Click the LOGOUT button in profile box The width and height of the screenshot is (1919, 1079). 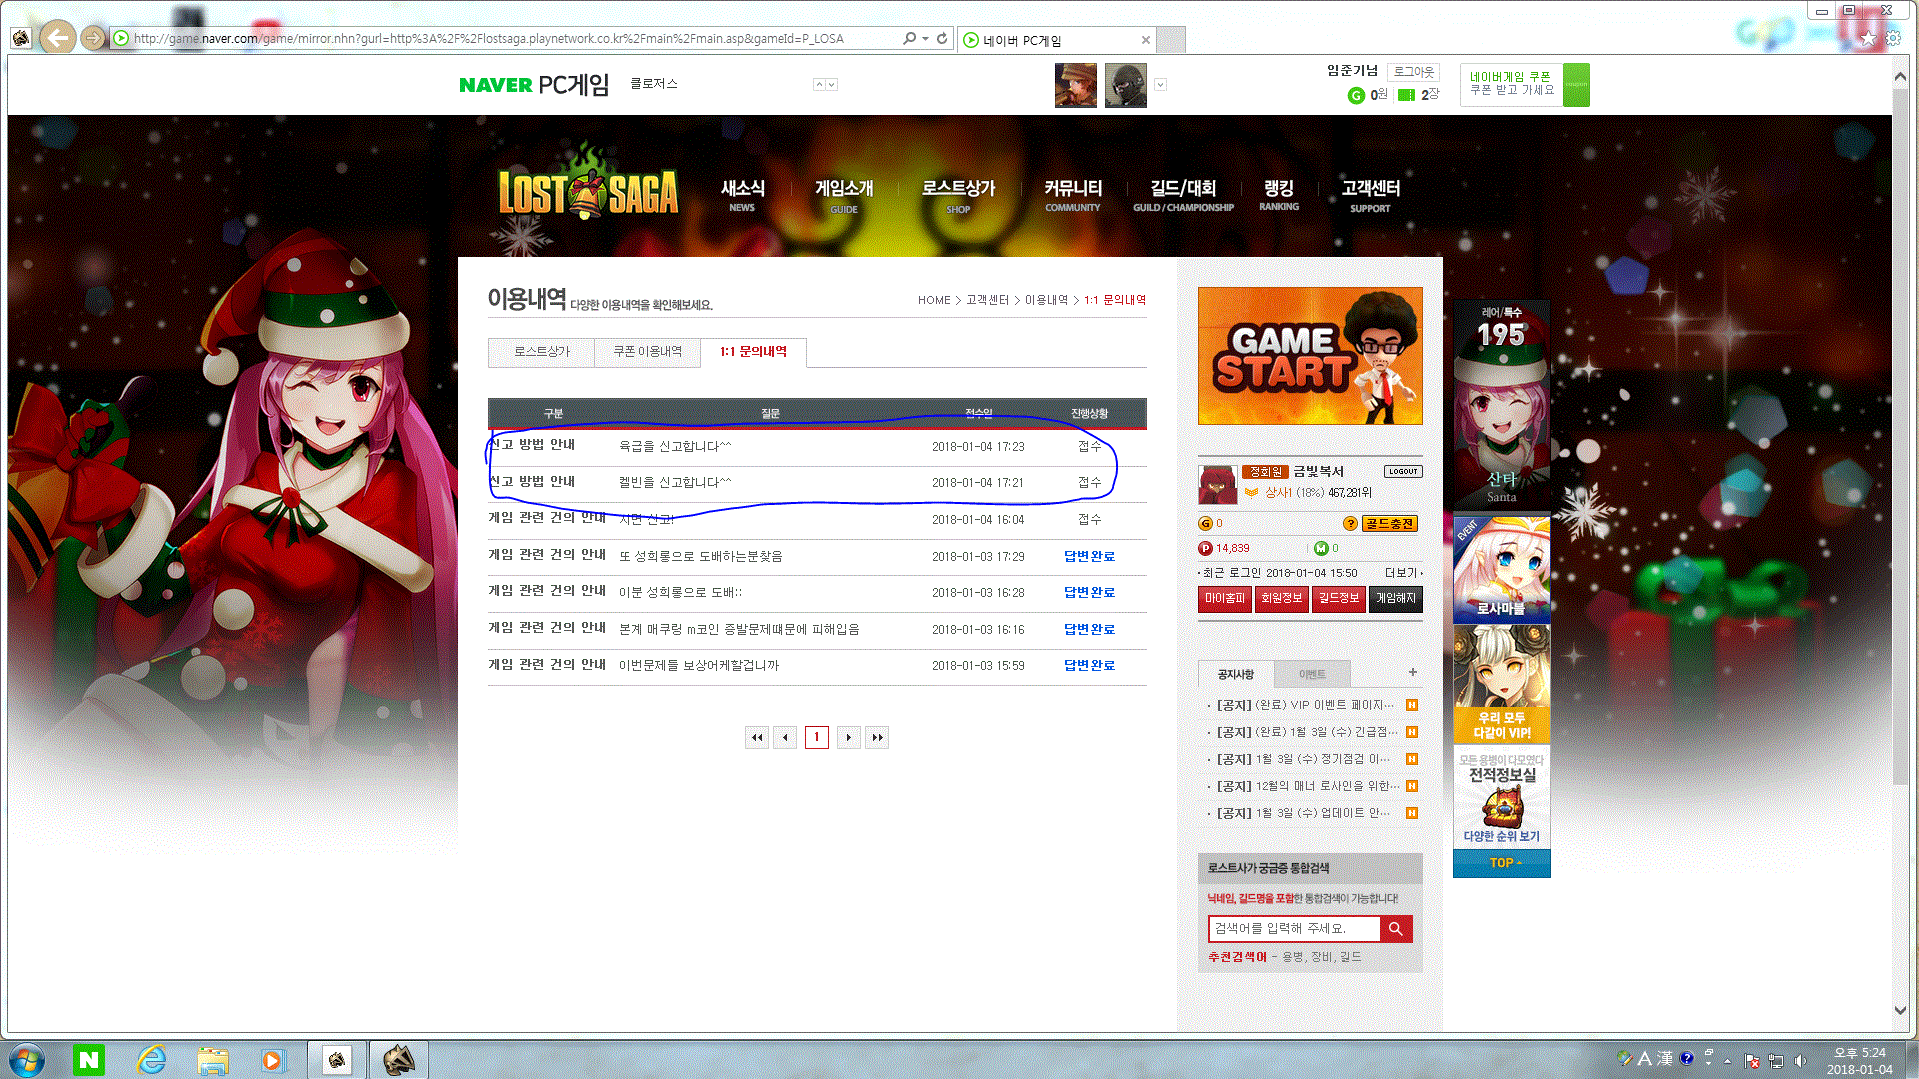pyautogui.click(x=1403, y=471)
